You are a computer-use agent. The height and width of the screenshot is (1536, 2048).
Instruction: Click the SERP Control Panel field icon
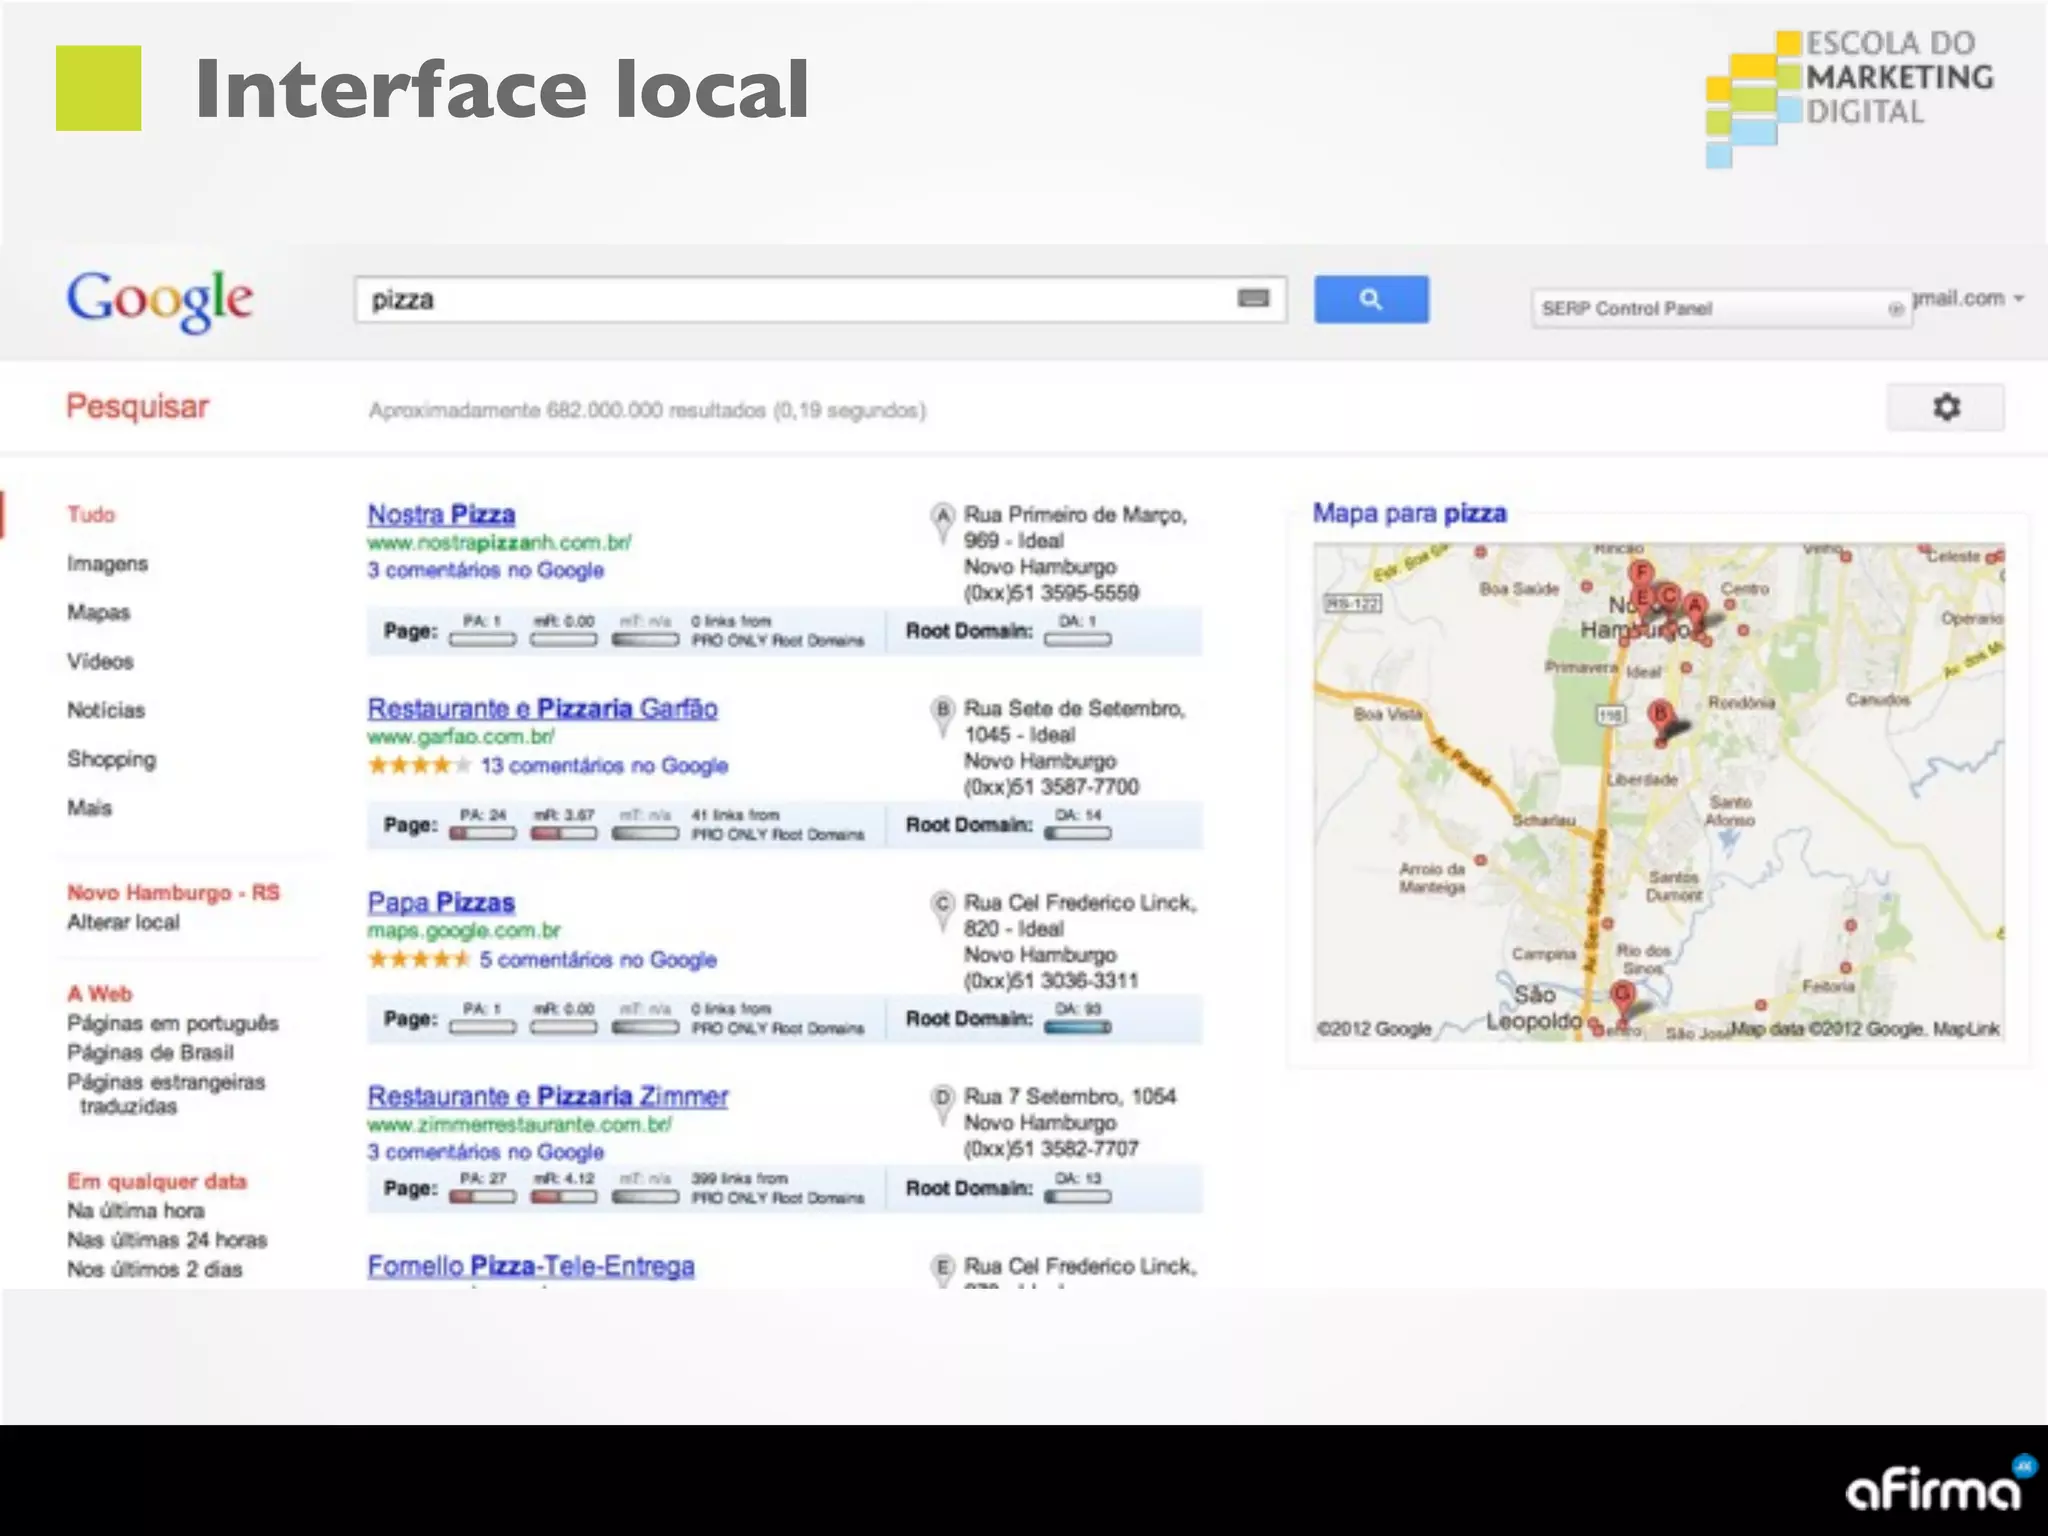(1895, 309)
